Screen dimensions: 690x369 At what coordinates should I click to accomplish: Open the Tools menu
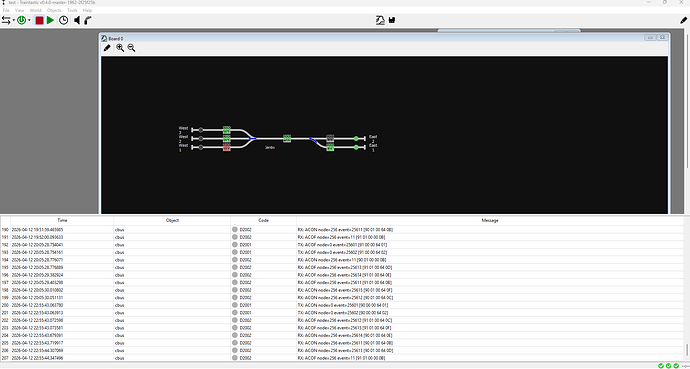(x=72, y=10)
